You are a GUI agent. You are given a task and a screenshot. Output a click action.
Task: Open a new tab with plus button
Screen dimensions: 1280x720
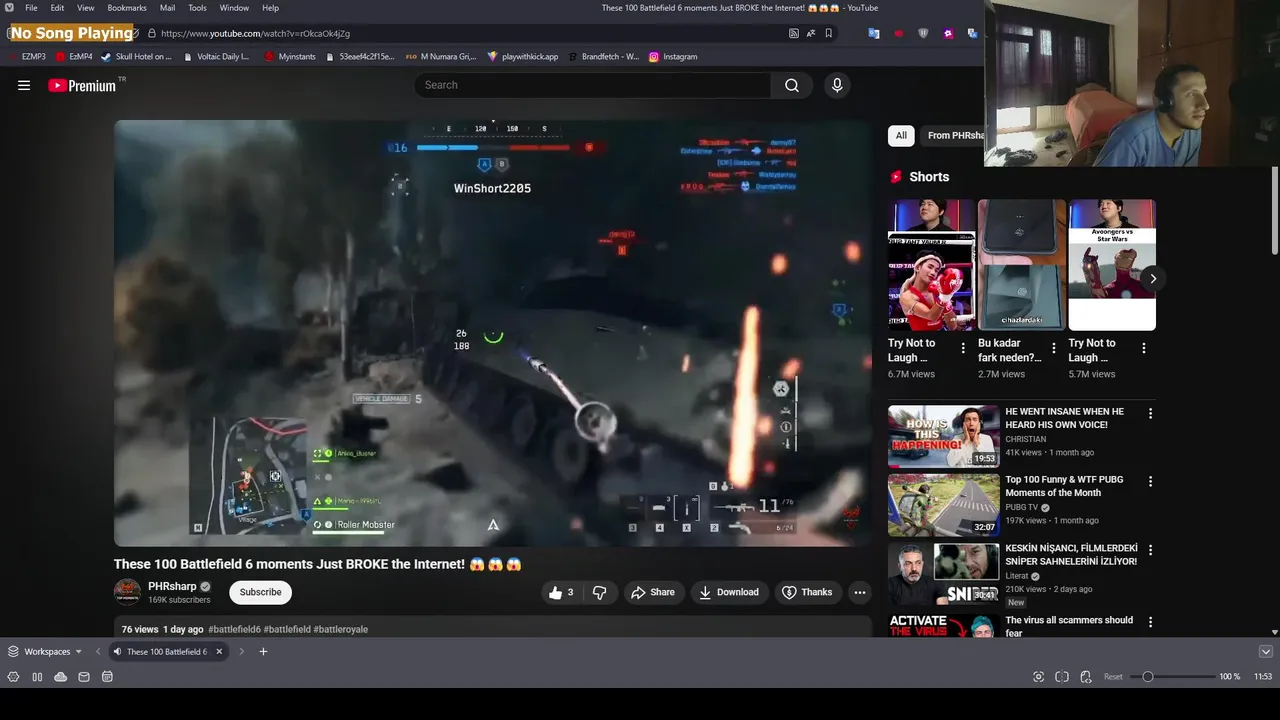[x=263, y=652]
